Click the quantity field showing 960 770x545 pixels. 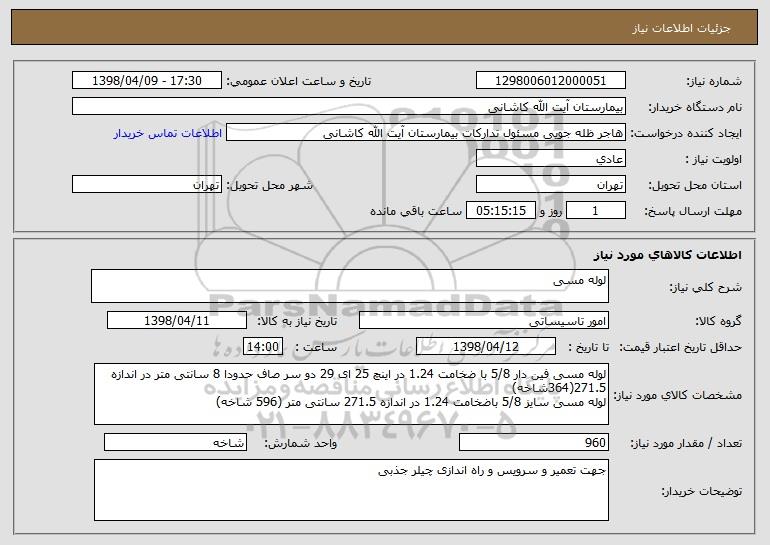pyautogui.click(x=534, y=442)
